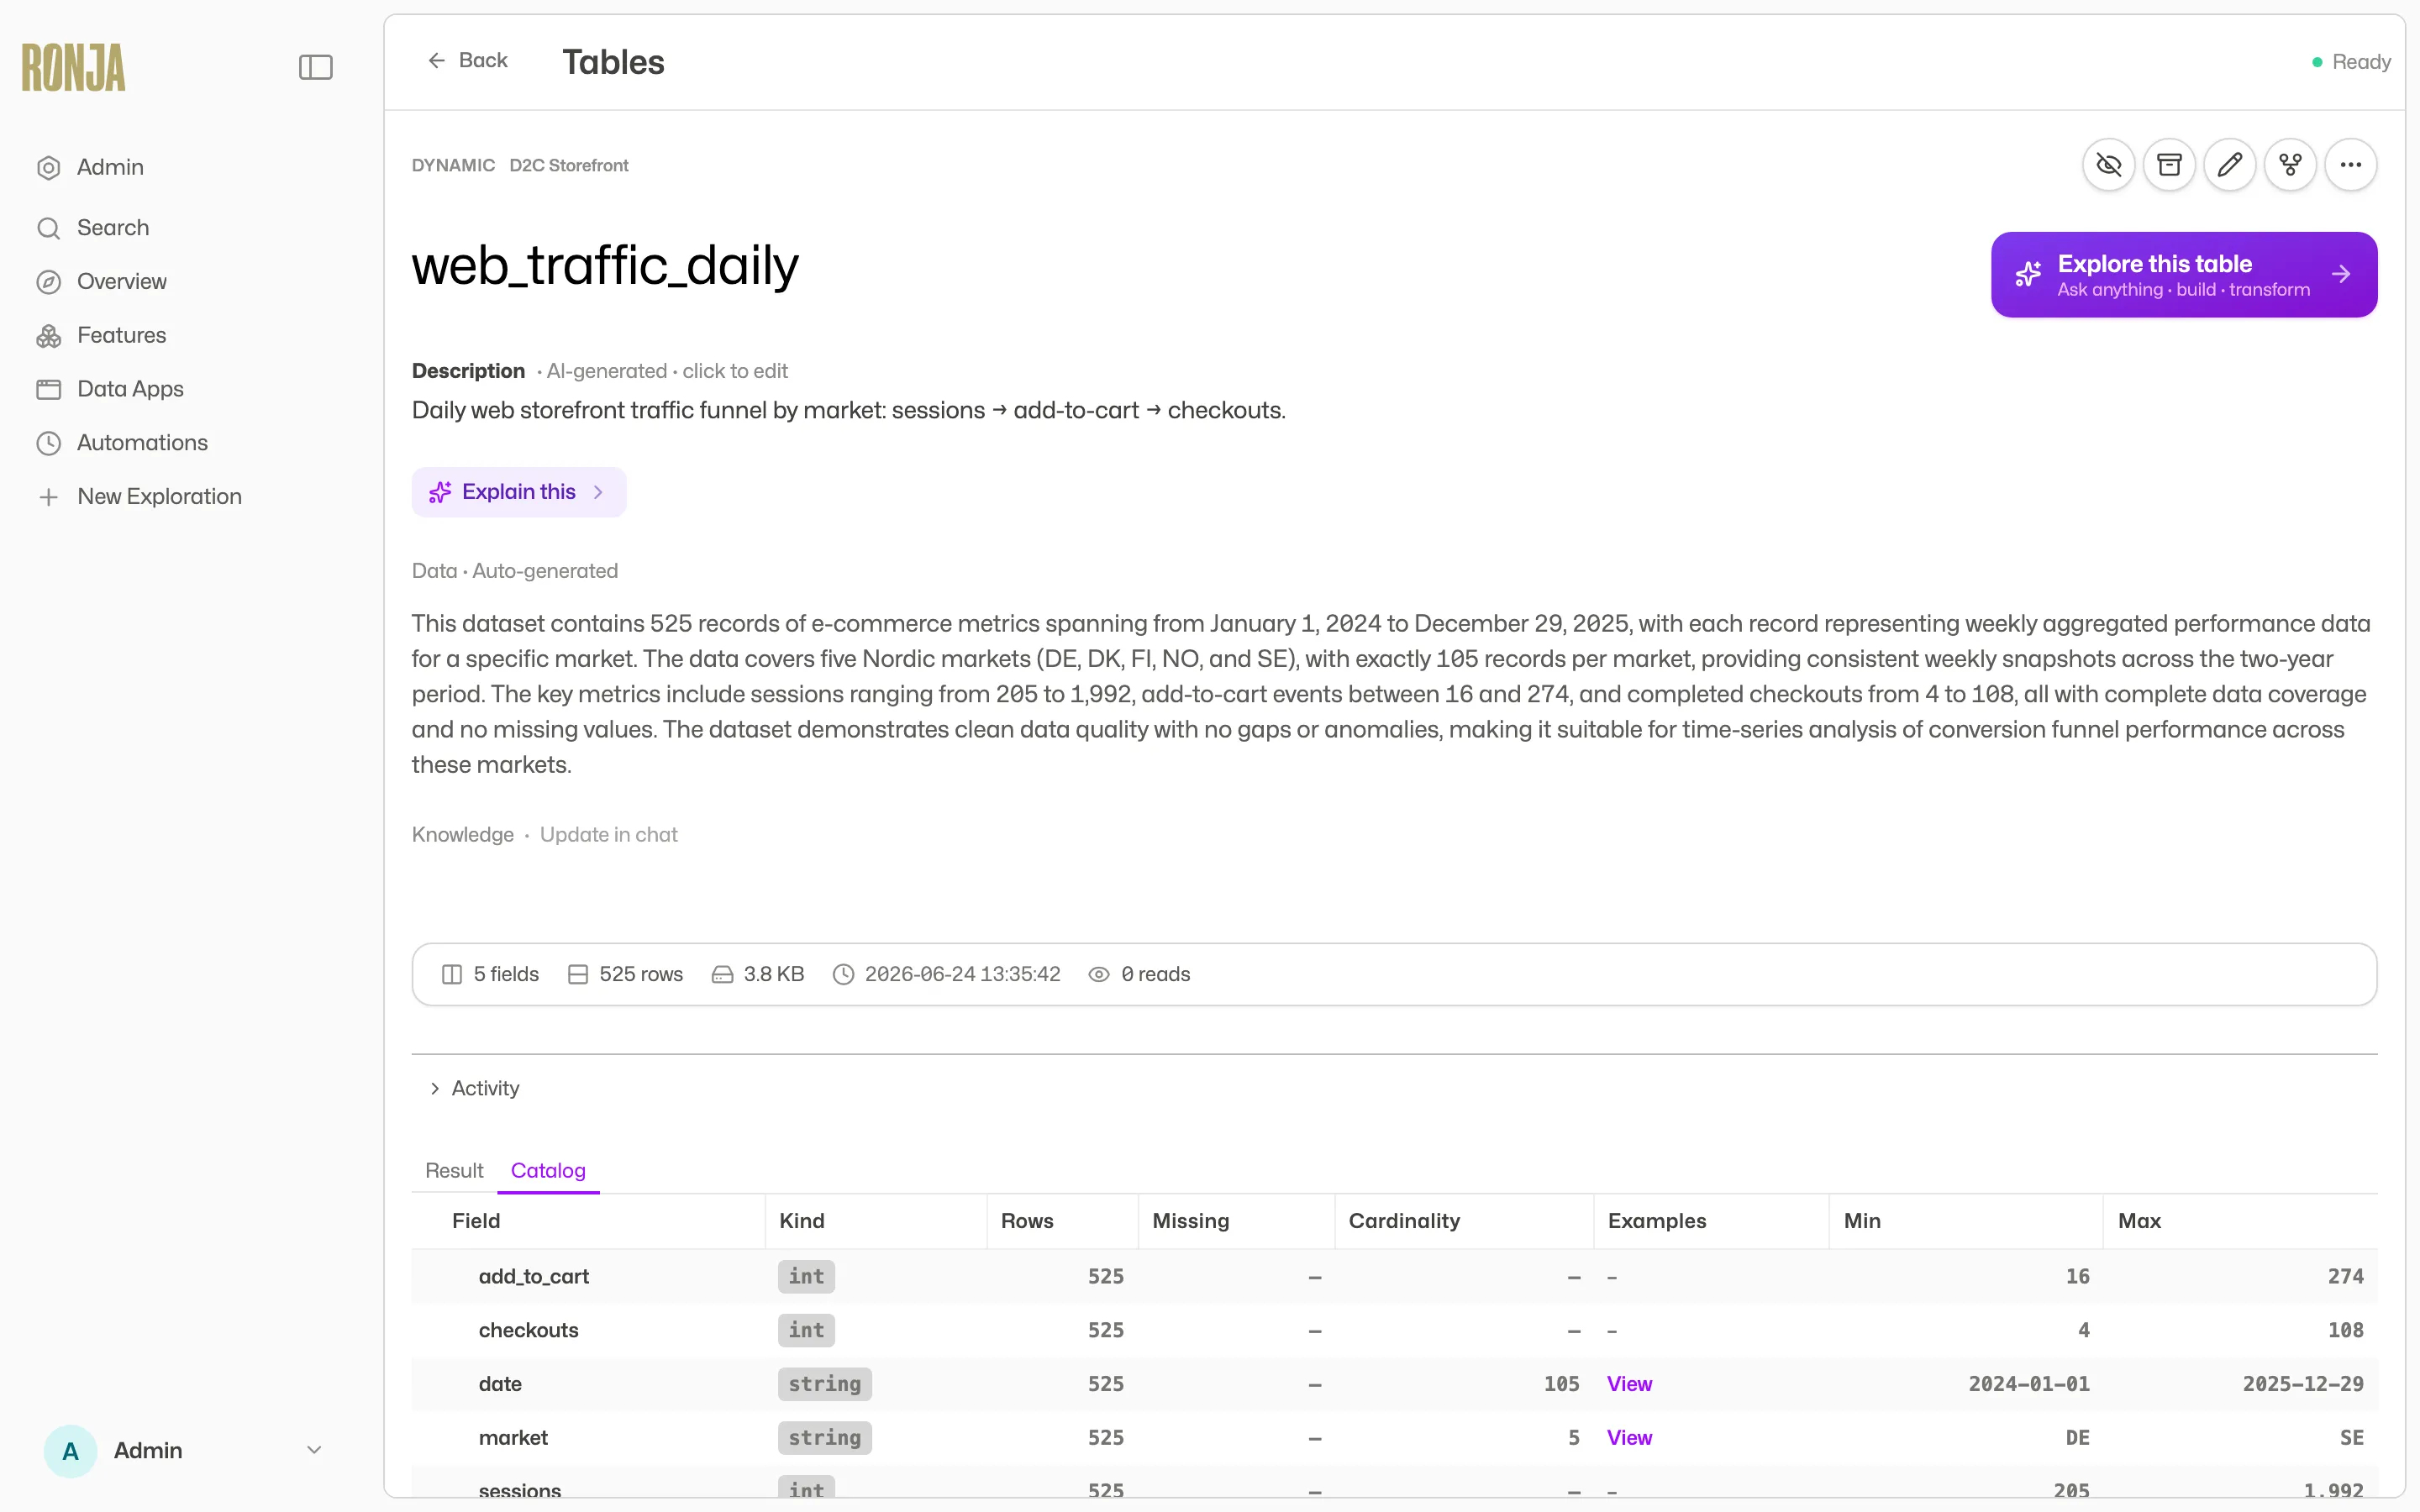The width and height of the screenshot is (2420, 1512).
Task: Hide table with the crossed-eye icon
Action: pos(2108,165)
